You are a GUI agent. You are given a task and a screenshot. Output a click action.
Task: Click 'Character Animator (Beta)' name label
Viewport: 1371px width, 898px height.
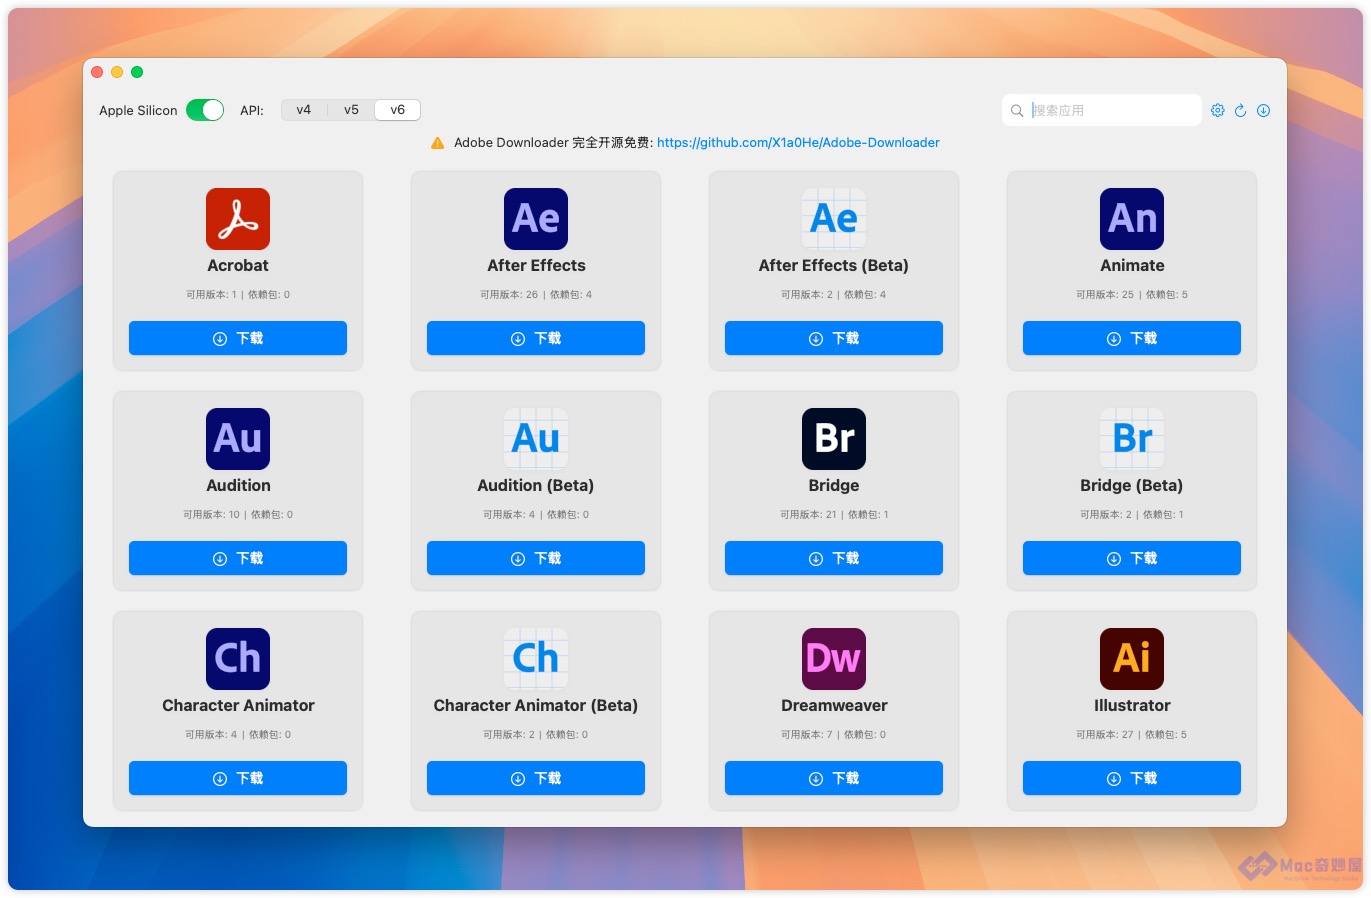[536, 706]
